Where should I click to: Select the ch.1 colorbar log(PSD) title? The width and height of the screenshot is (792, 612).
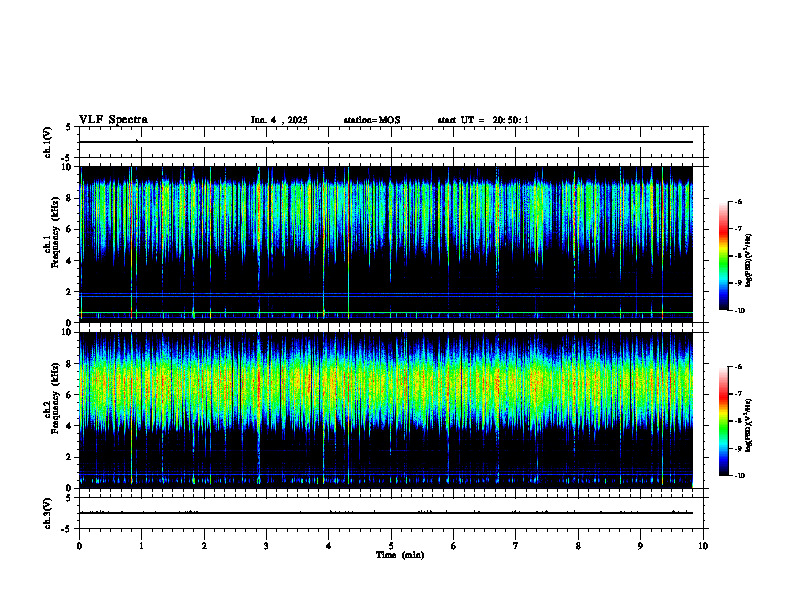click(x=749, y=260)
